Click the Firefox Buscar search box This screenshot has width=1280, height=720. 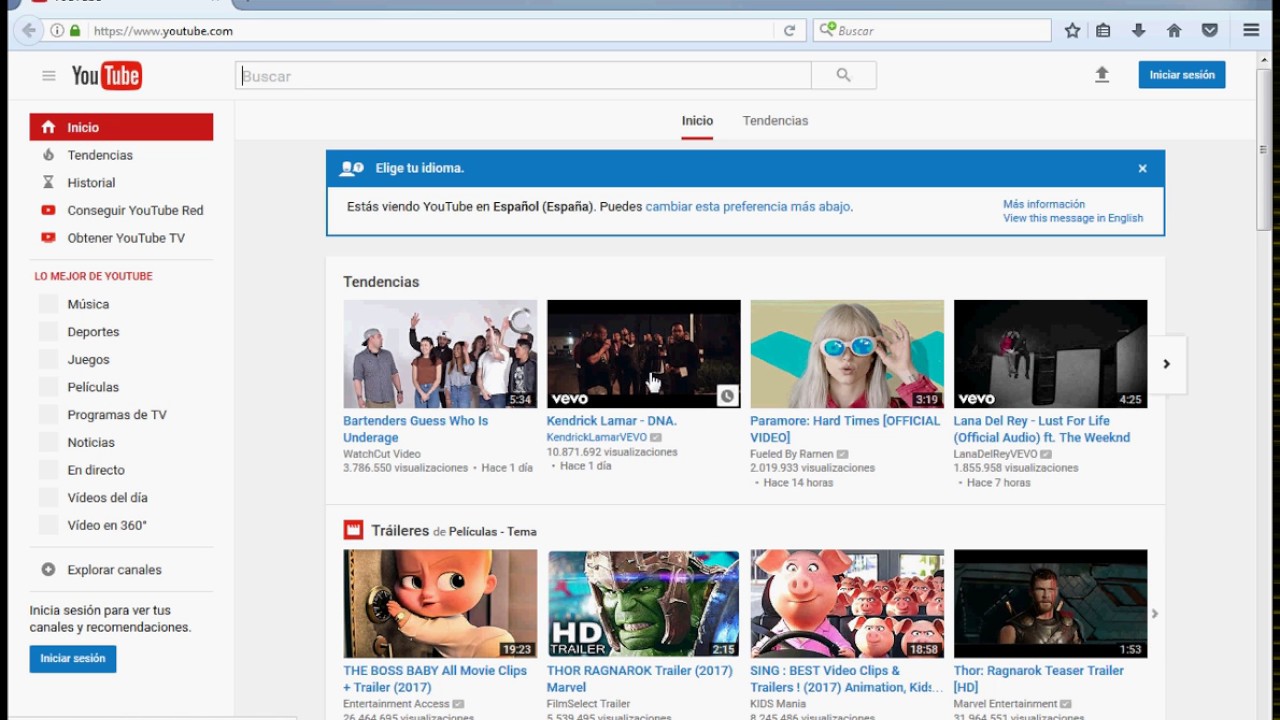932,31
